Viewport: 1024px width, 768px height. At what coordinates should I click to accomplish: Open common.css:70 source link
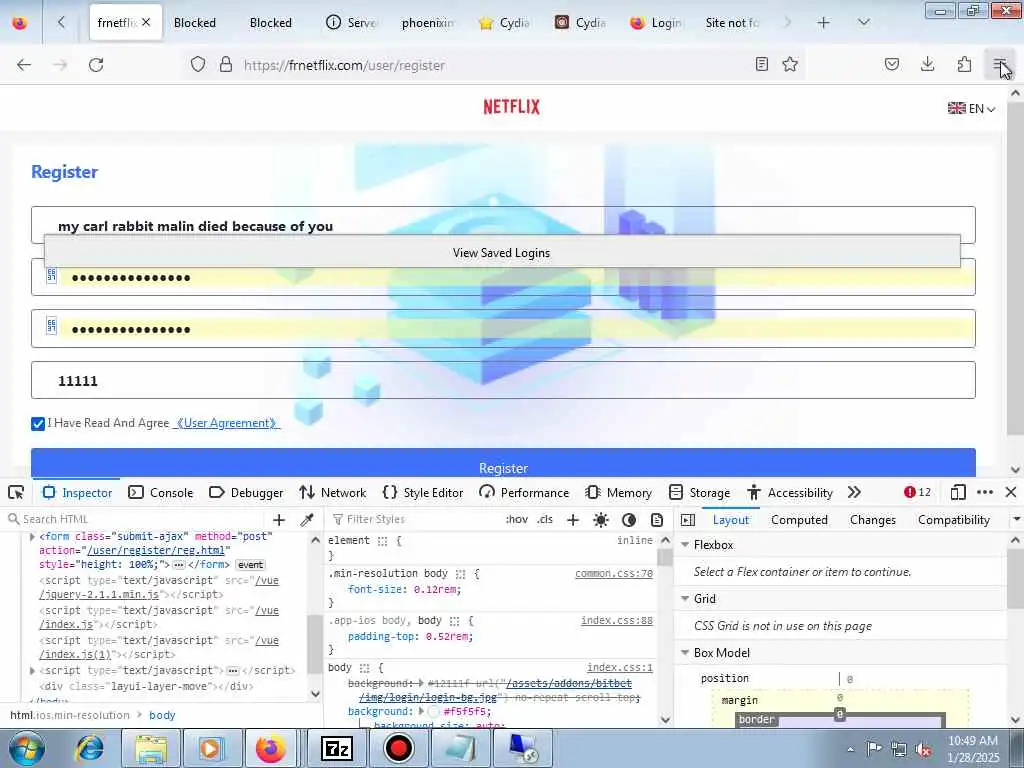(x=614, y=573)
